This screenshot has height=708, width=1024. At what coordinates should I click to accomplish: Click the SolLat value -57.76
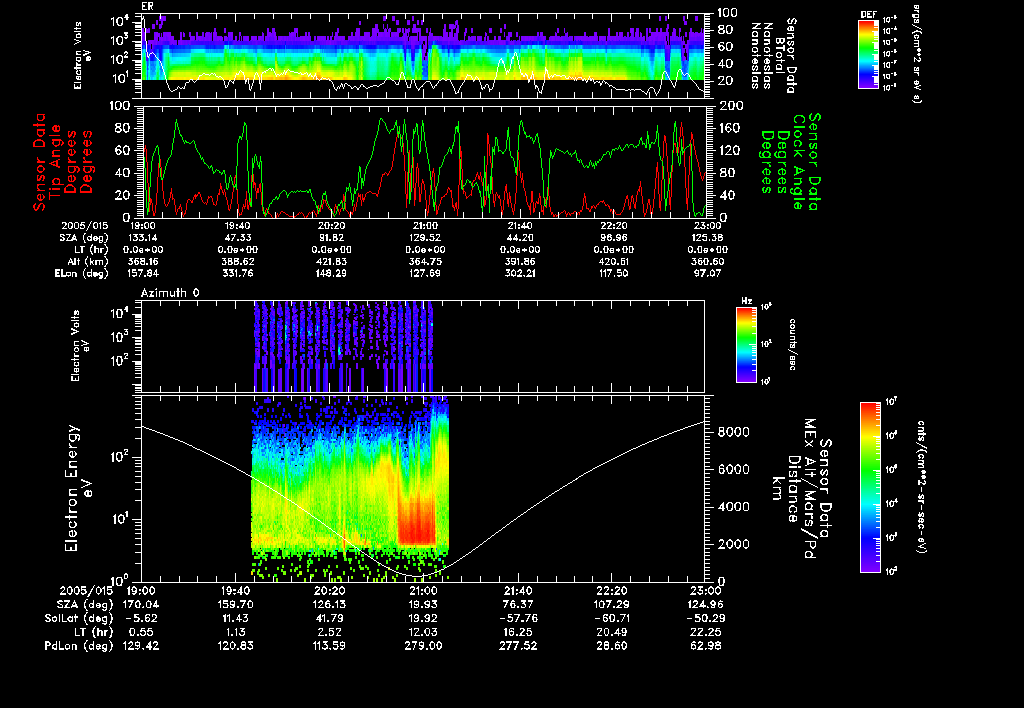(517, 618)
